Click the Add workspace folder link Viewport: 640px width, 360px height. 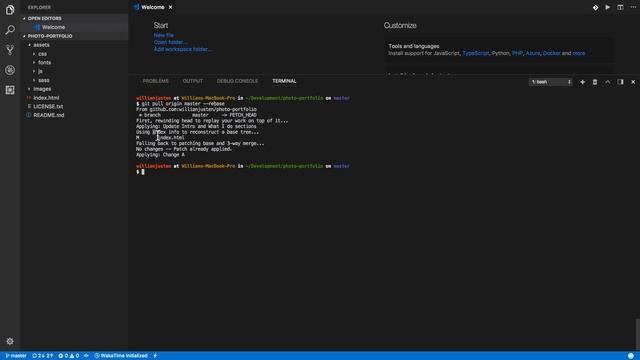(x=182, y=49)
